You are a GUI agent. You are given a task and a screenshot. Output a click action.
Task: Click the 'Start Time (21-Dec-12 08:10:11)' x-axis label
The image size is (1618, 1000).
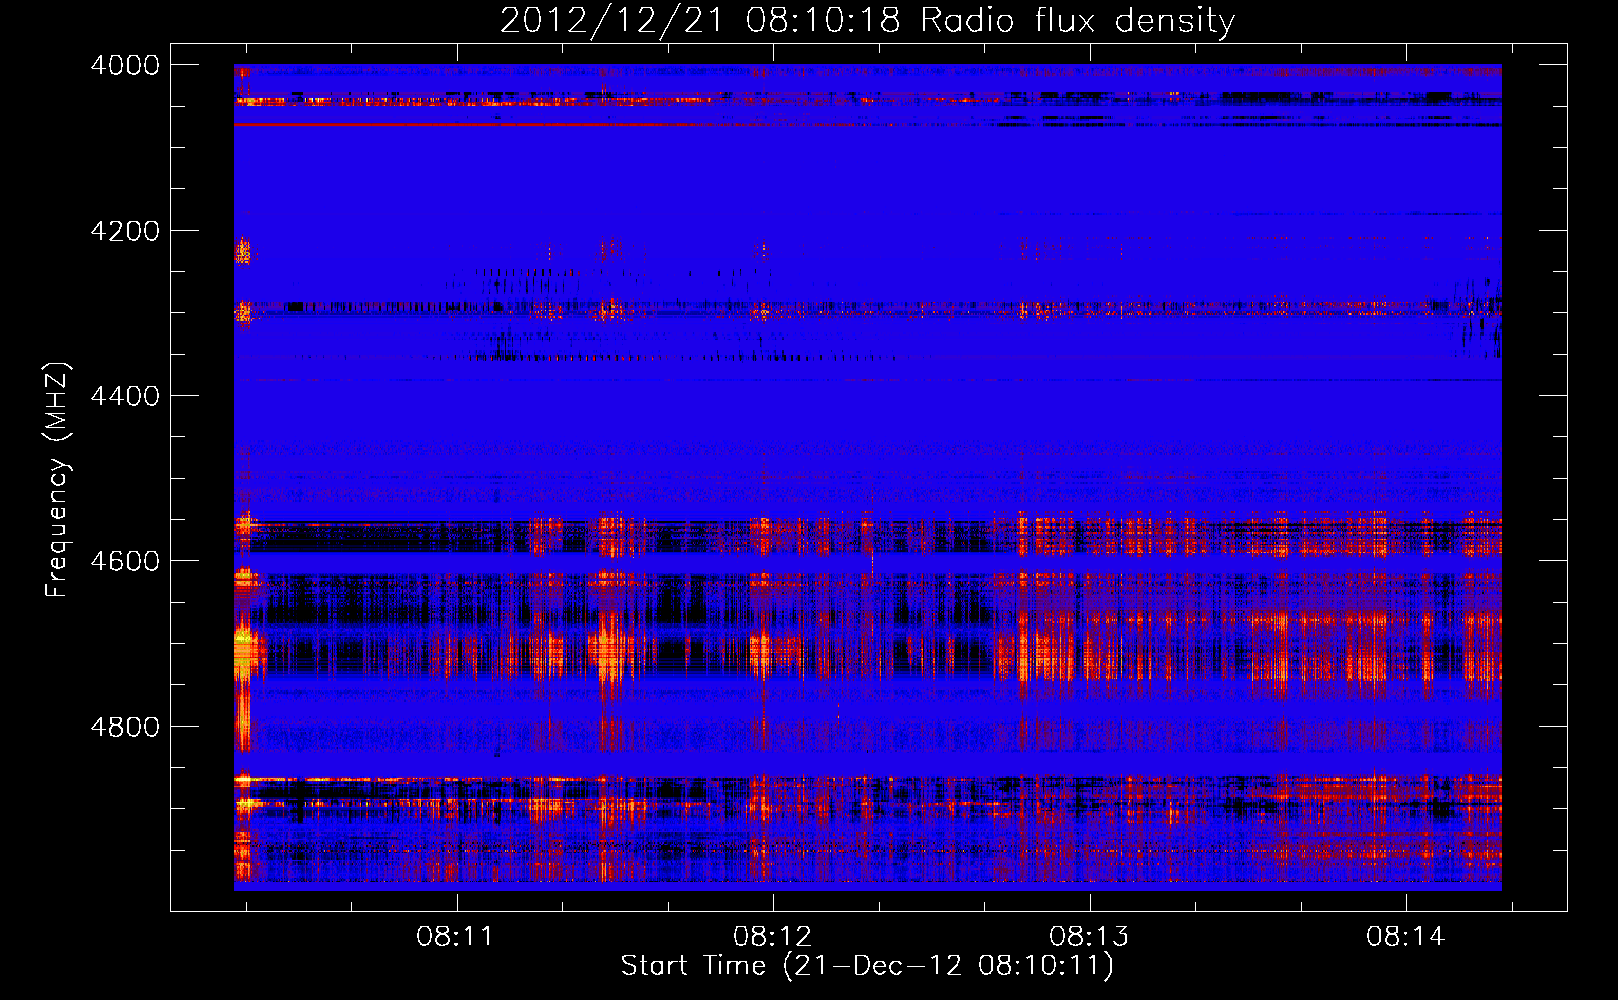click(867, 966)
